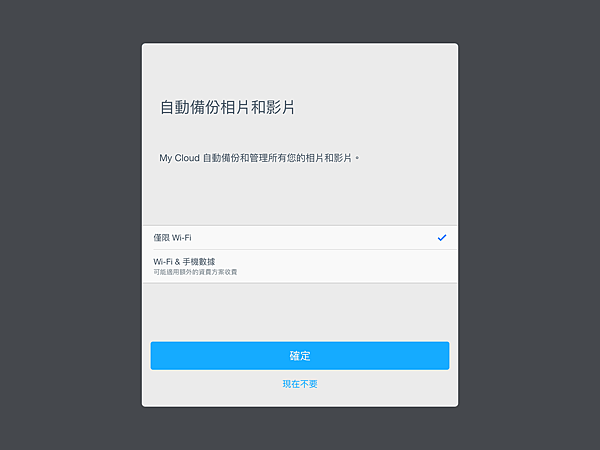600x450 pixels.
Task: Click empty gray area above 確定 button
Action: [x=300, y=312]
